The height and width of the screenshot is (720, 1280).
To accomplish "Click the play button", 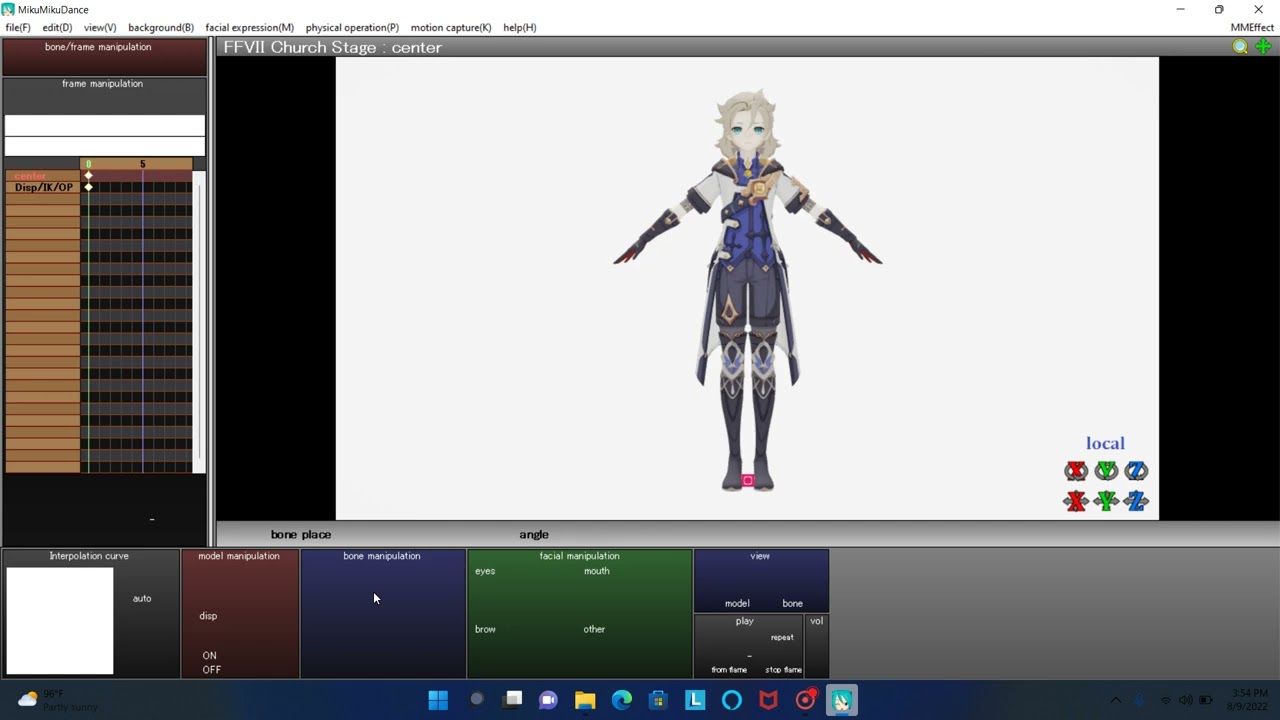I will pos(745,621).
